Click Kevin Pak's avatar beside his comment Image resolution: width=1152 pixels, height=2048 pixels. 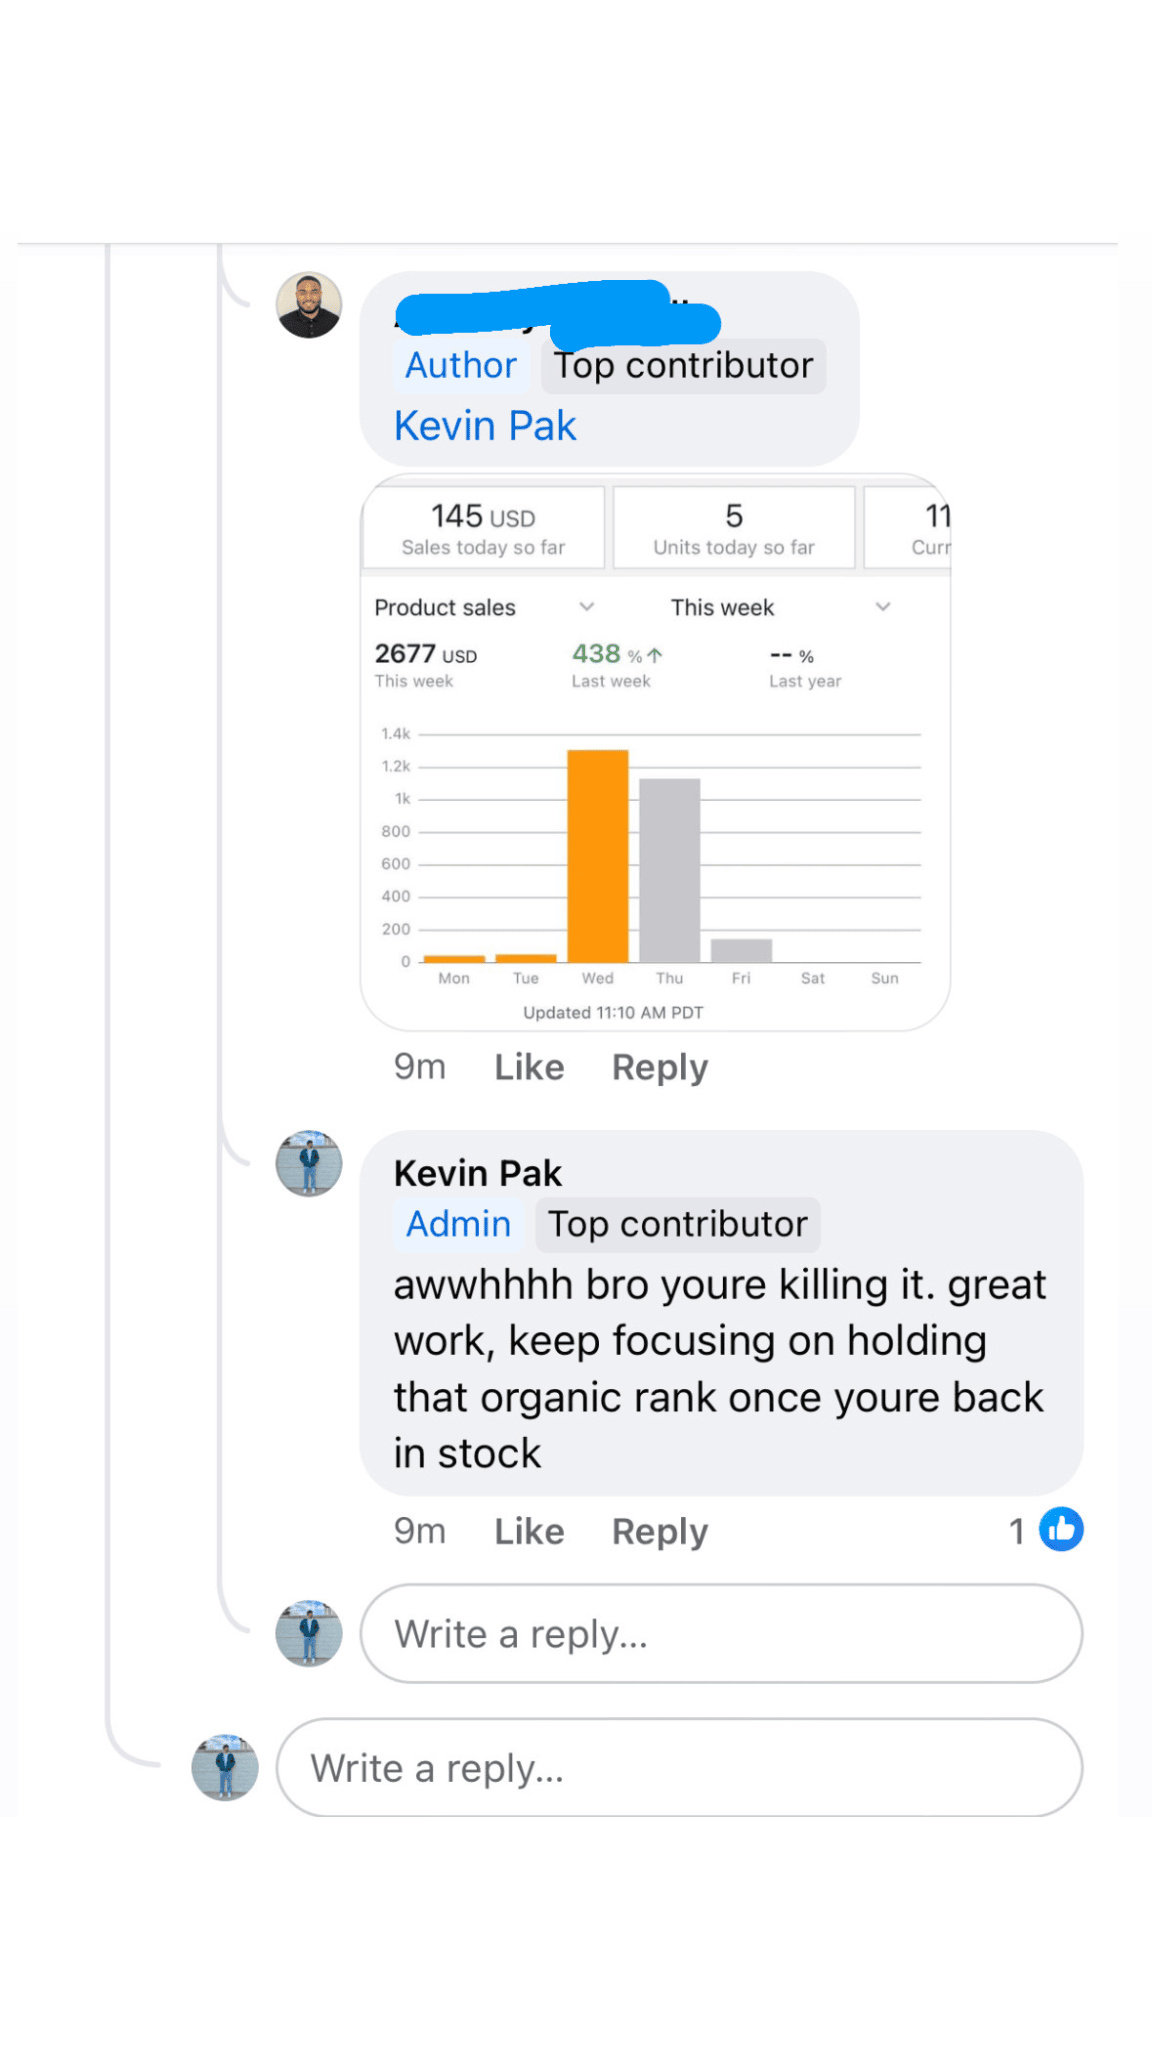(309, 1163)
